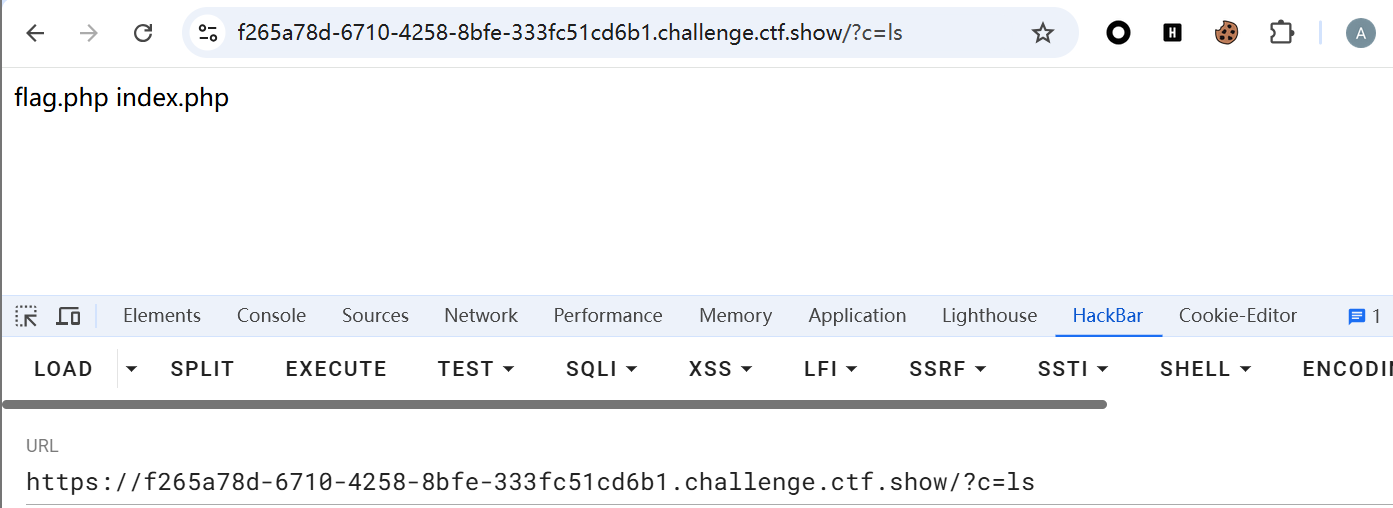Open the profile avatar menu

(x=1360, y=33)
